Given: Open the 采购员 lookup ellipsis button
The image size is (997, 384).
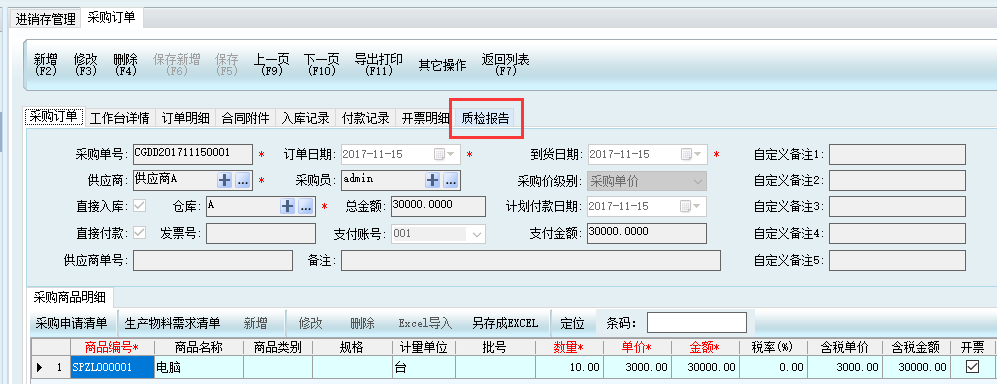Looking at the screenshot, I should tap(450, 181).
